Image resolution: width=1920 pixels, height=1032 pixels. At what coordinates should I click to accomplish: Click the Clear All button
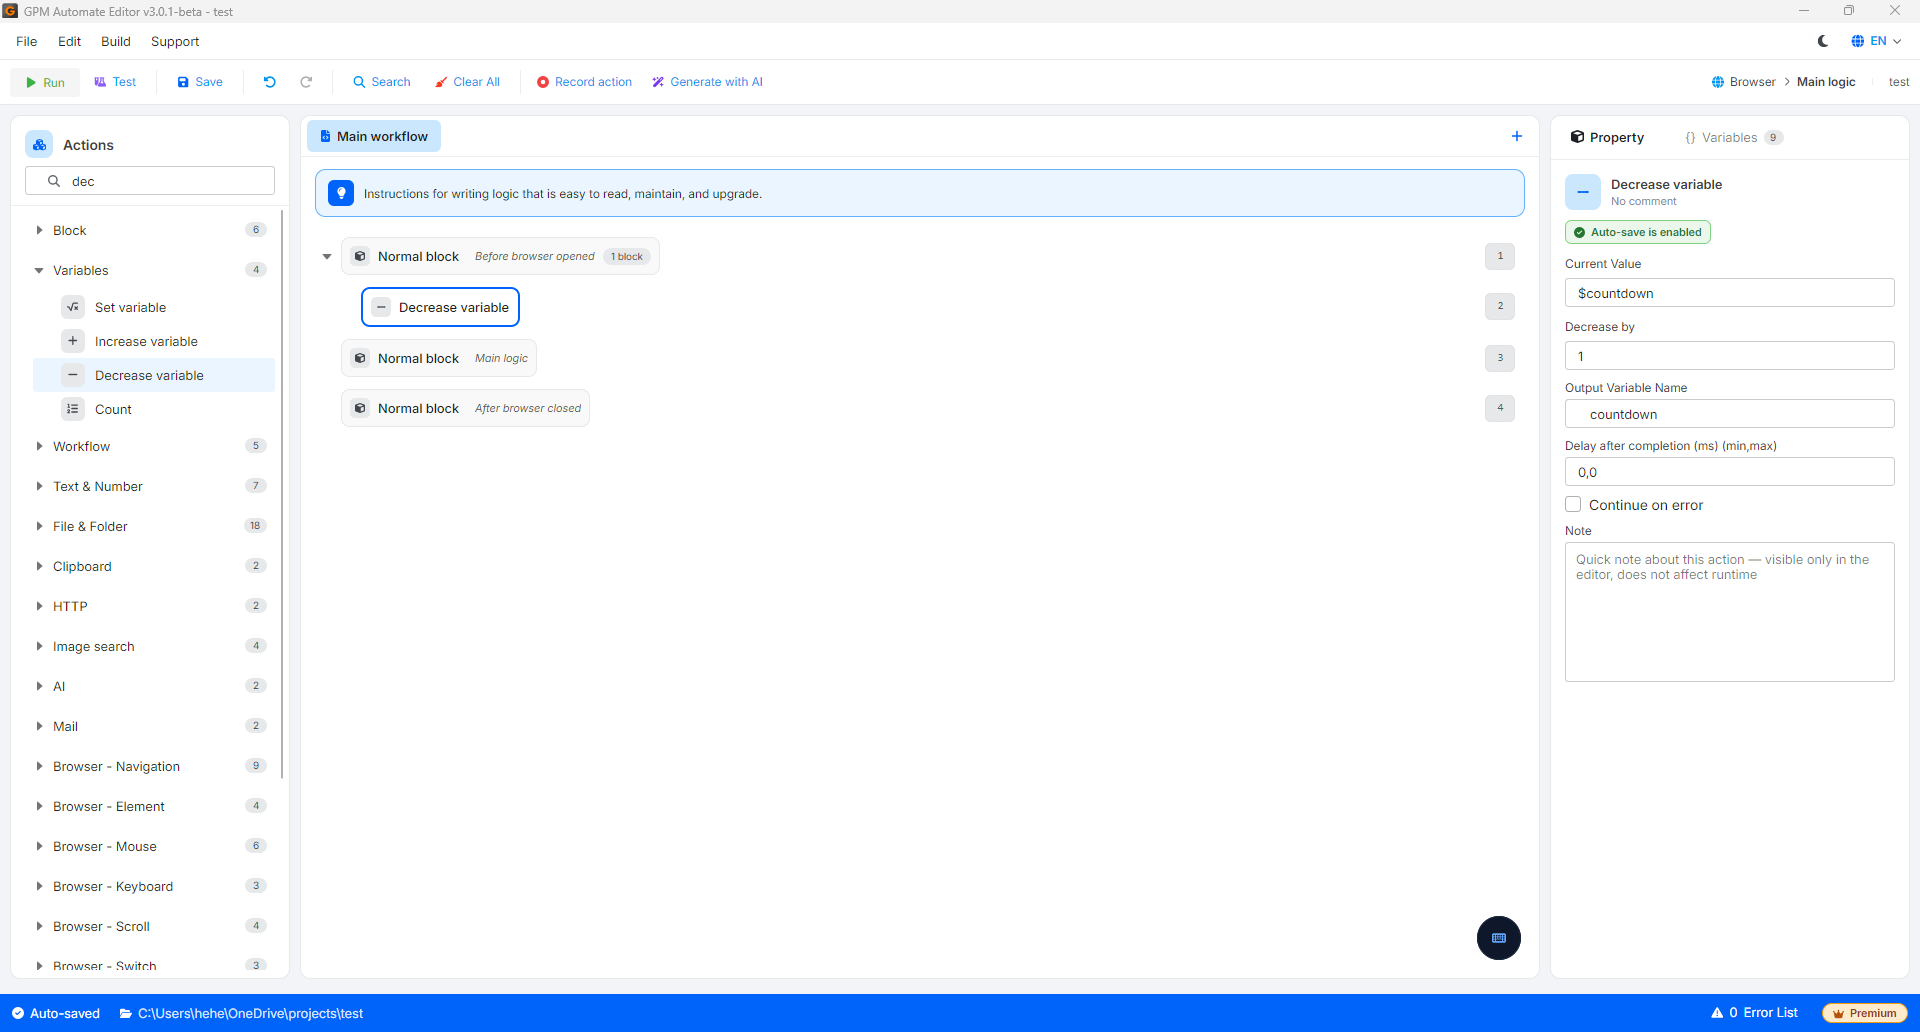[x=467, y=82]
